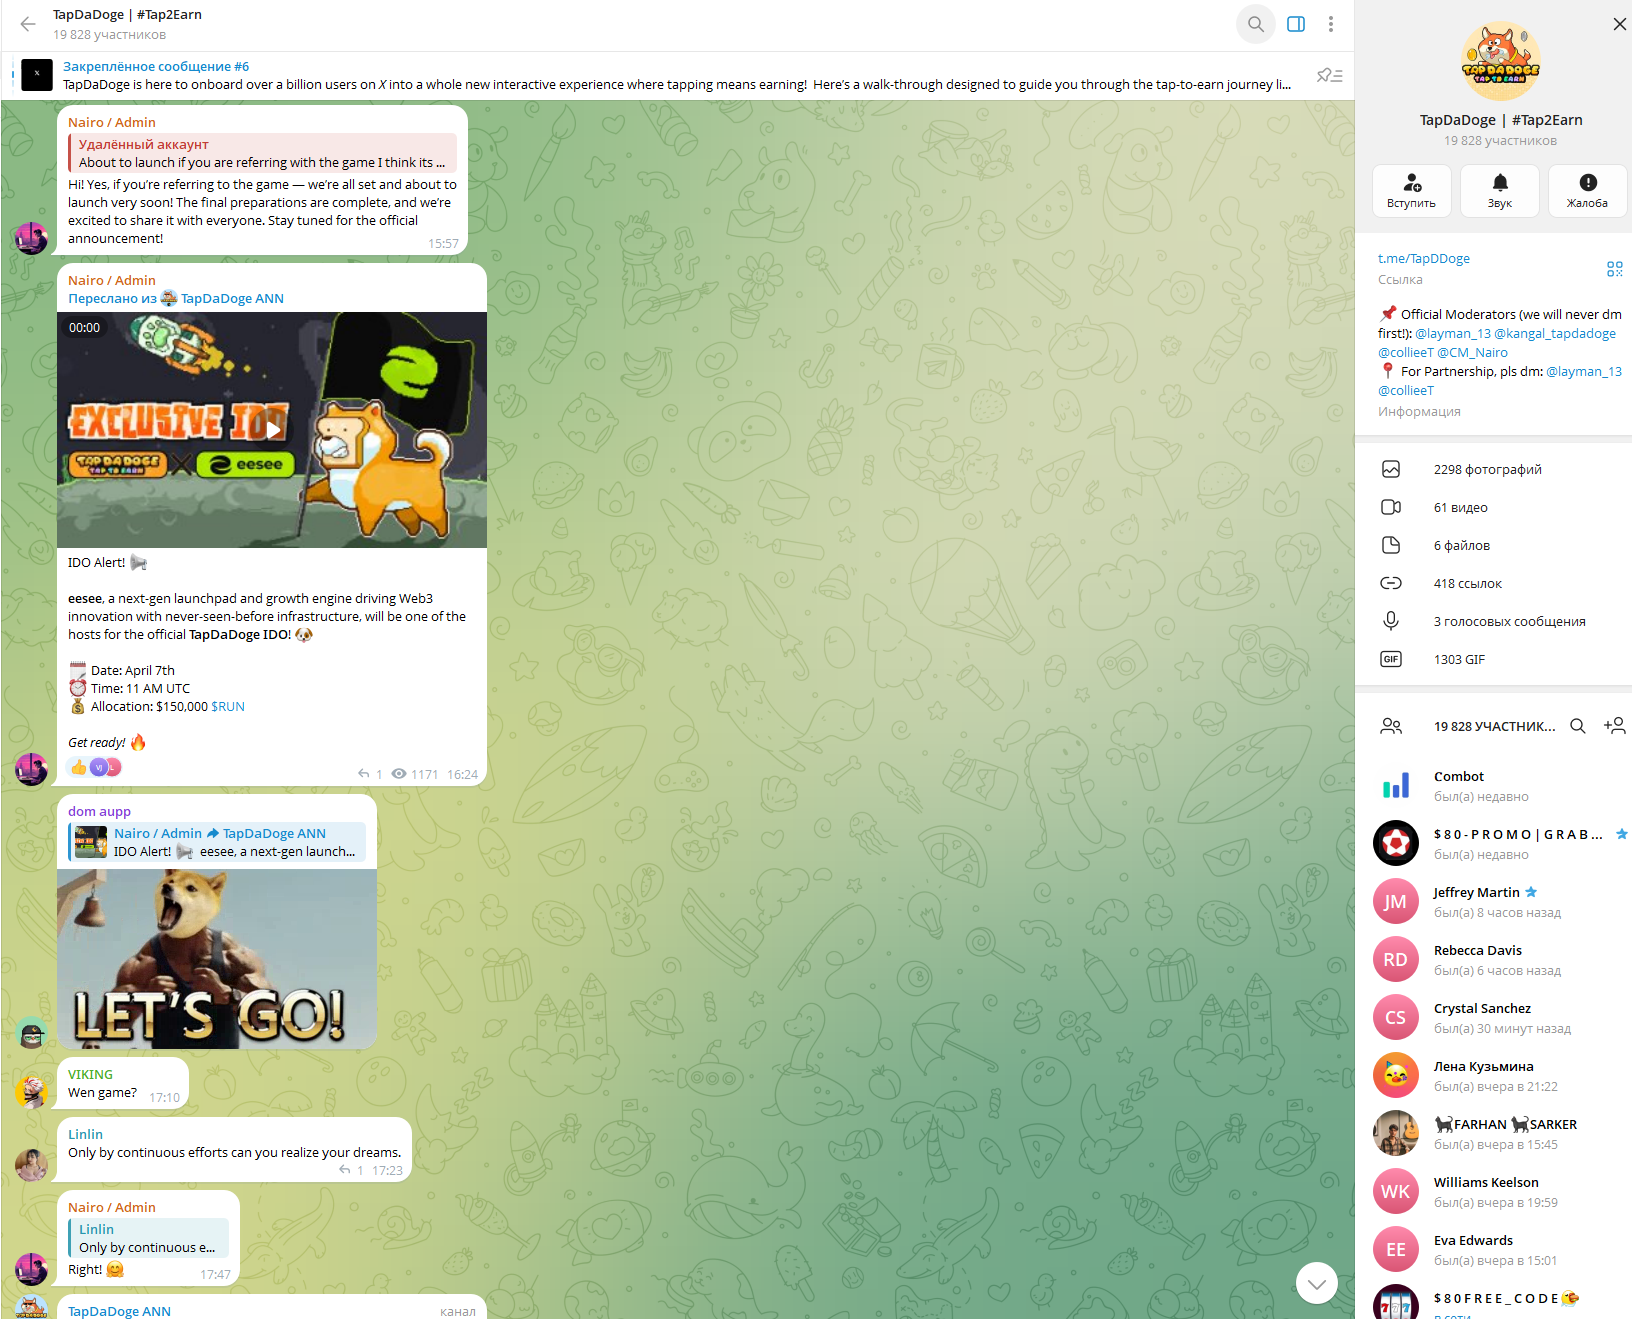Click the $RUN cashtag link
The image size is (1632, 1319).
(228, 707)
